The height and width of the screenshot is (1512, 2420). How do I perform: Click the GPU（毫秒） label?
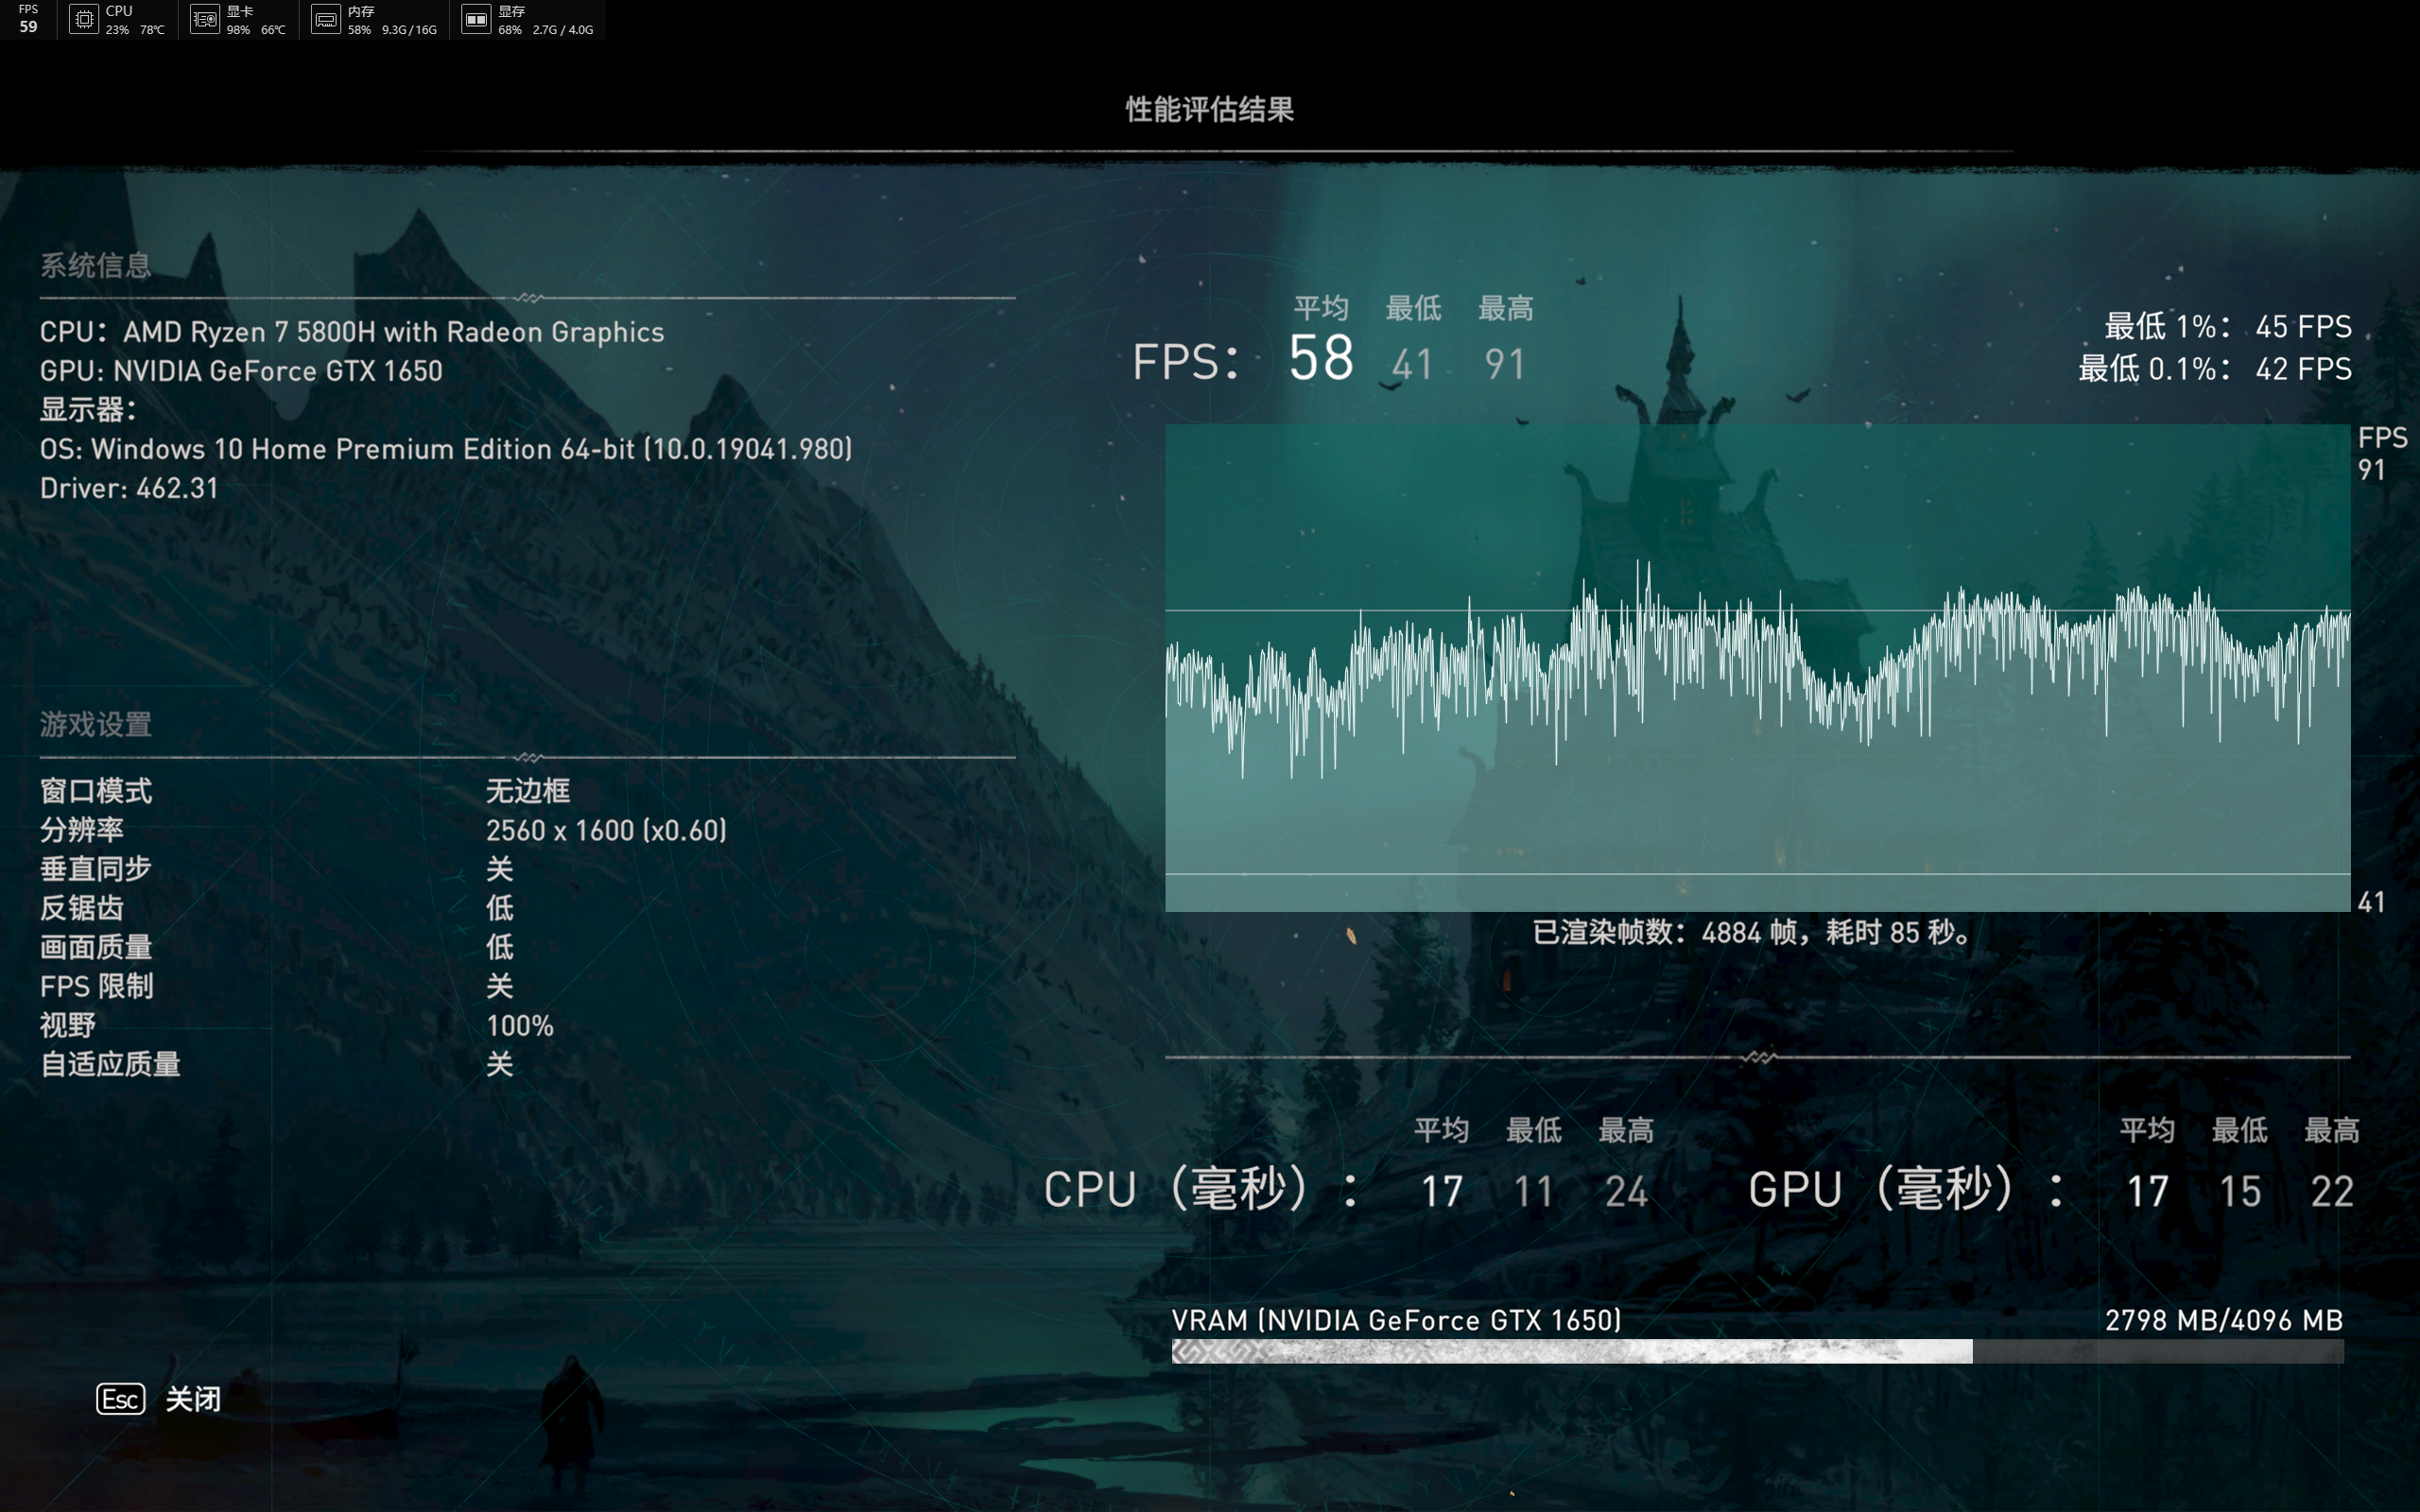(1907, 1189)
